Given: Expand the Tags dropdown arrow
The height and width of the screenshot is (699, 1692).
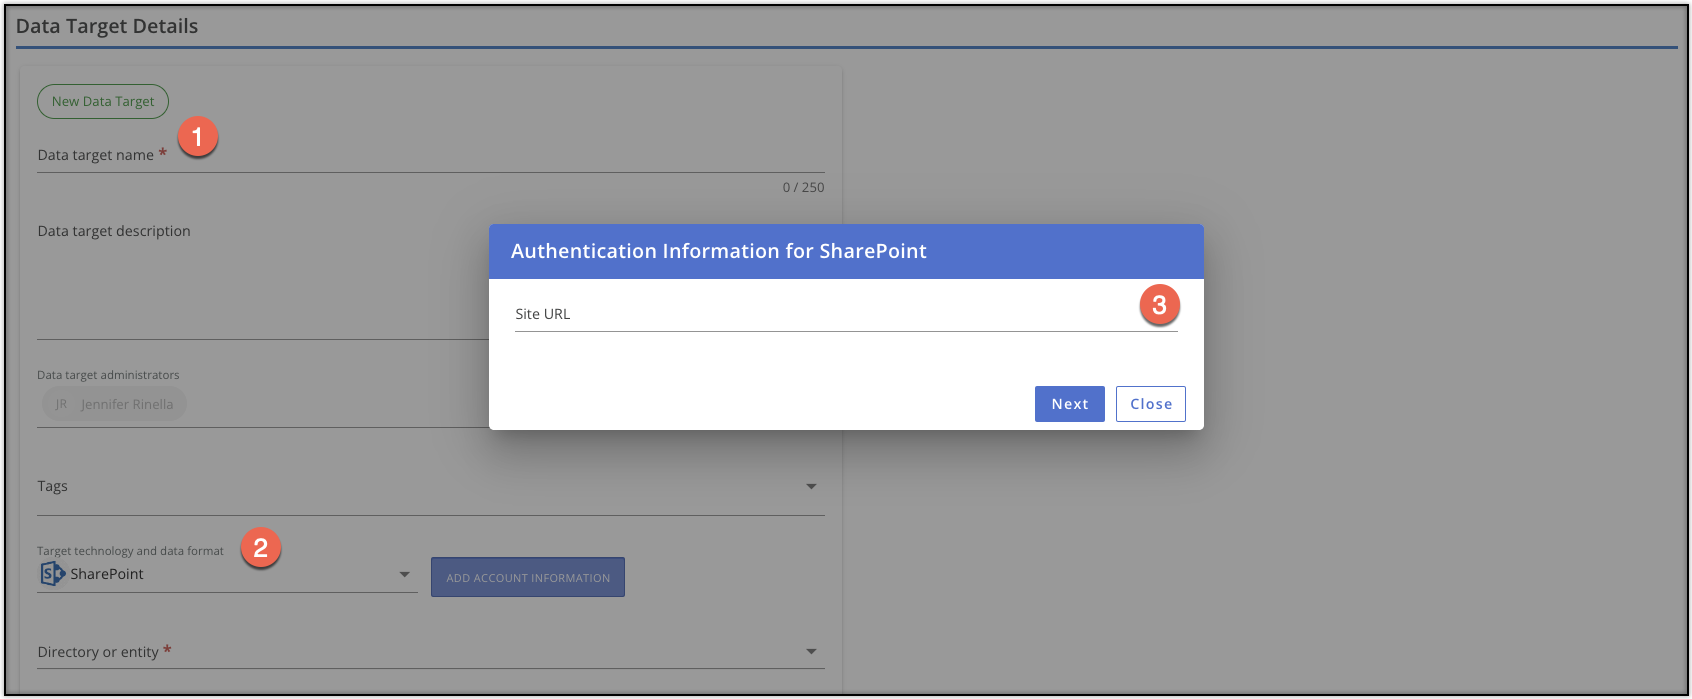Looking at the screenshot, I should click(x=811, y=487).
